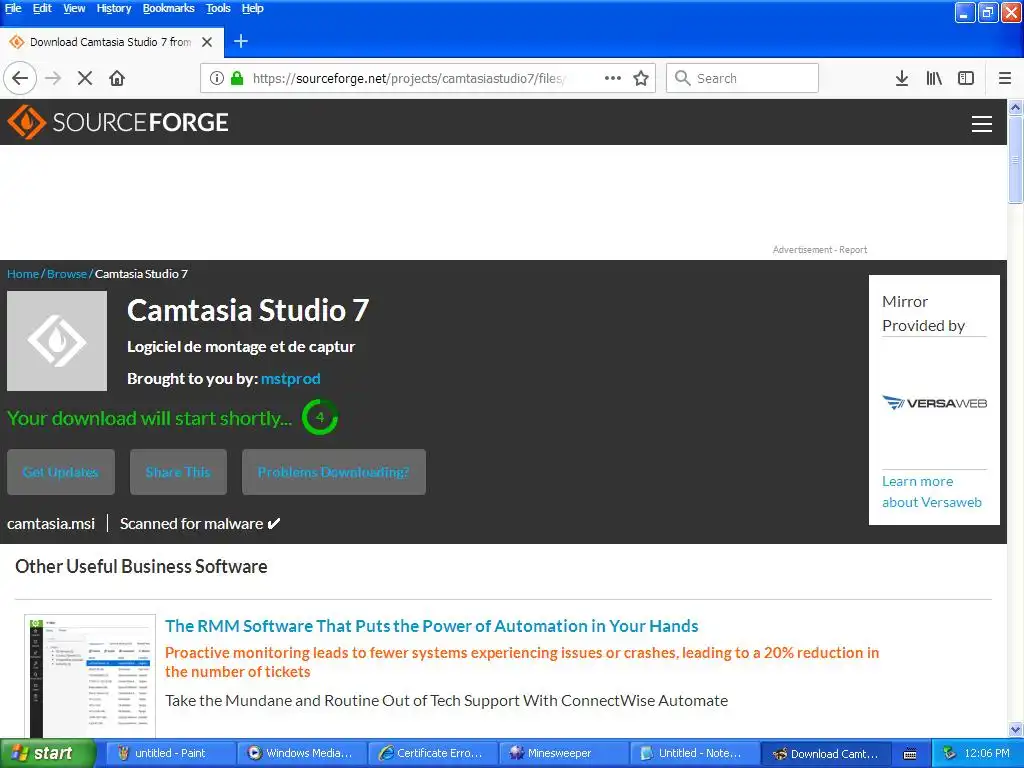This screenshot has height=768, width=1024.
Task: Click the 12:06 PM system clock
Action: point(987,754)
